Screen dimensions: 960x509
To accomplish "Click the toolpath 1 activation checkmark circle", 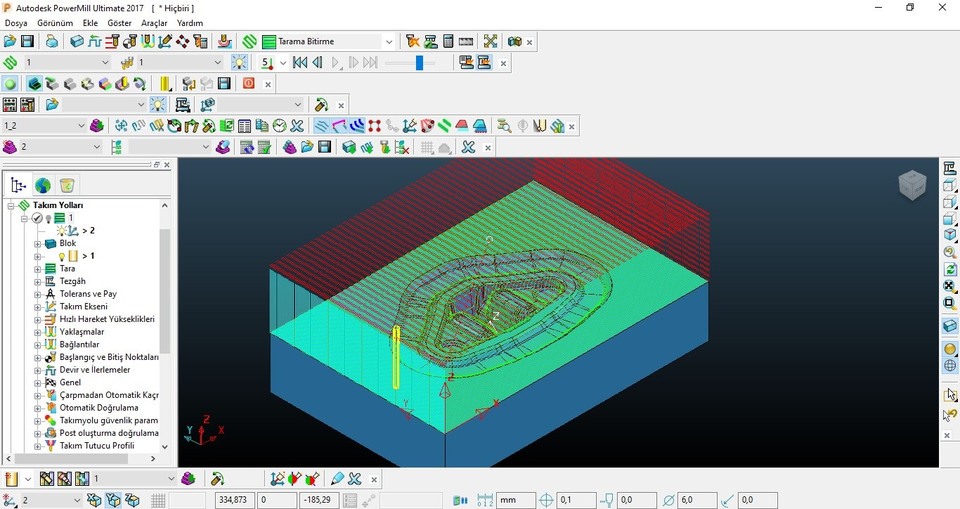I will [37, 218].
